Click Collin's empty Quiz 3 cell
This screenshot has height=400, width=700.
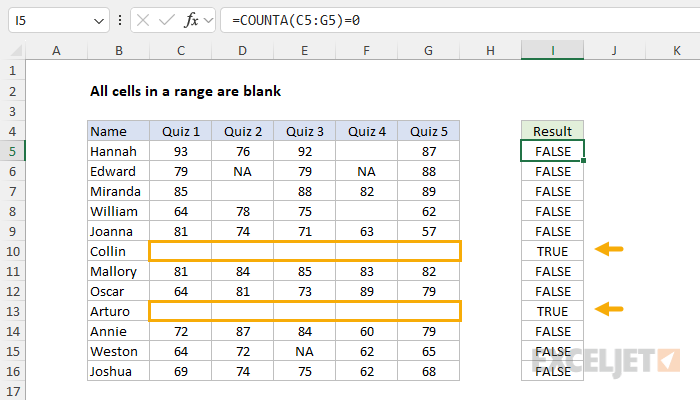click(304, 251)
